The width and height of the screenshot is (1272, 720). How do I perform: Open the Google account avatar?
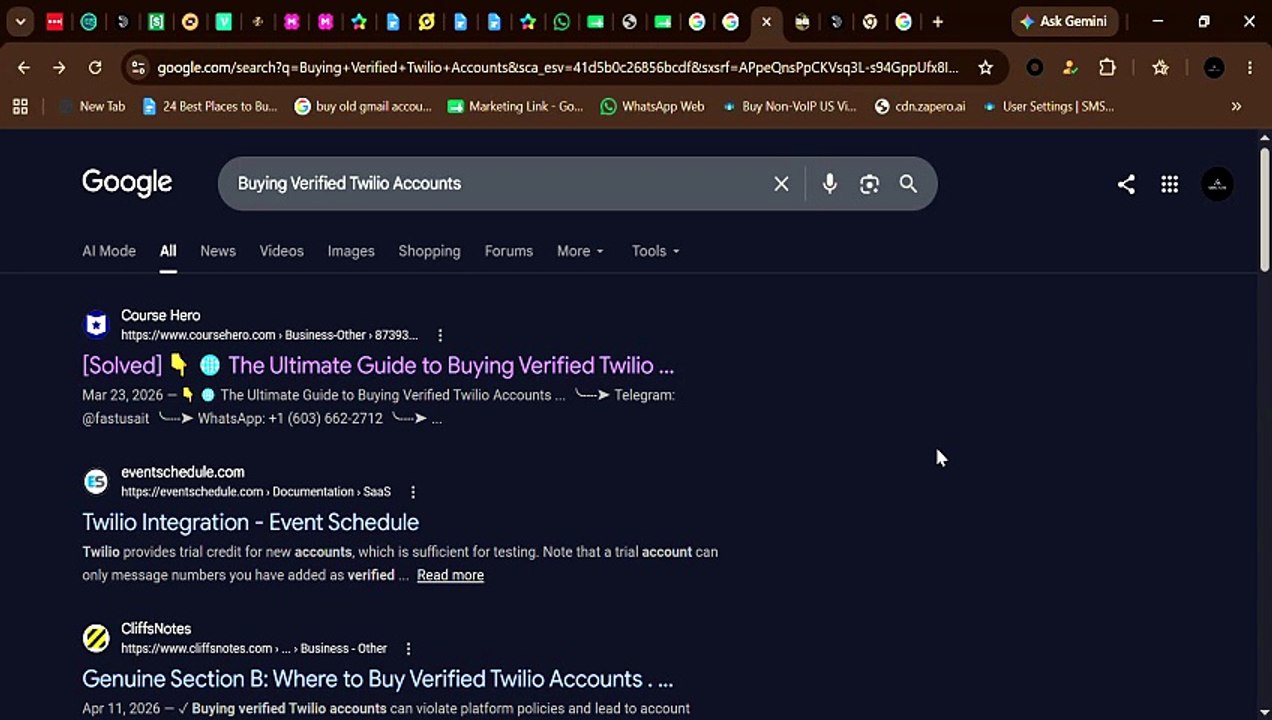[1217, 184]
